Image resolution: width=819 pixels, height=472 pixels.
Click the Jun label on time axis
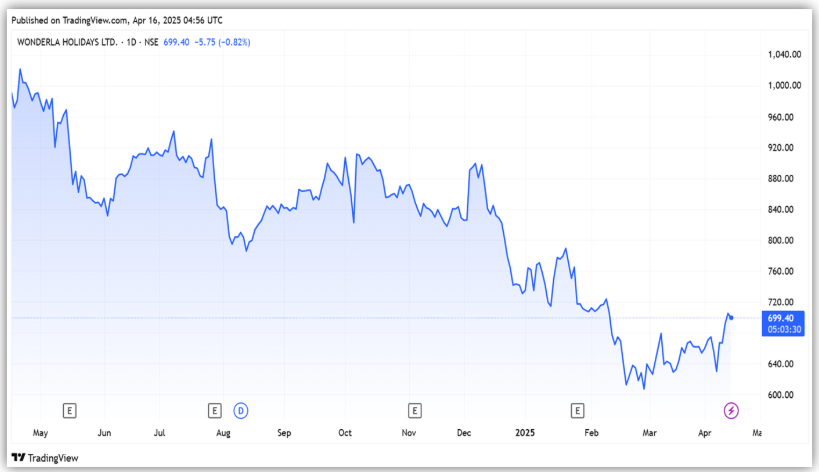(106, 434)
